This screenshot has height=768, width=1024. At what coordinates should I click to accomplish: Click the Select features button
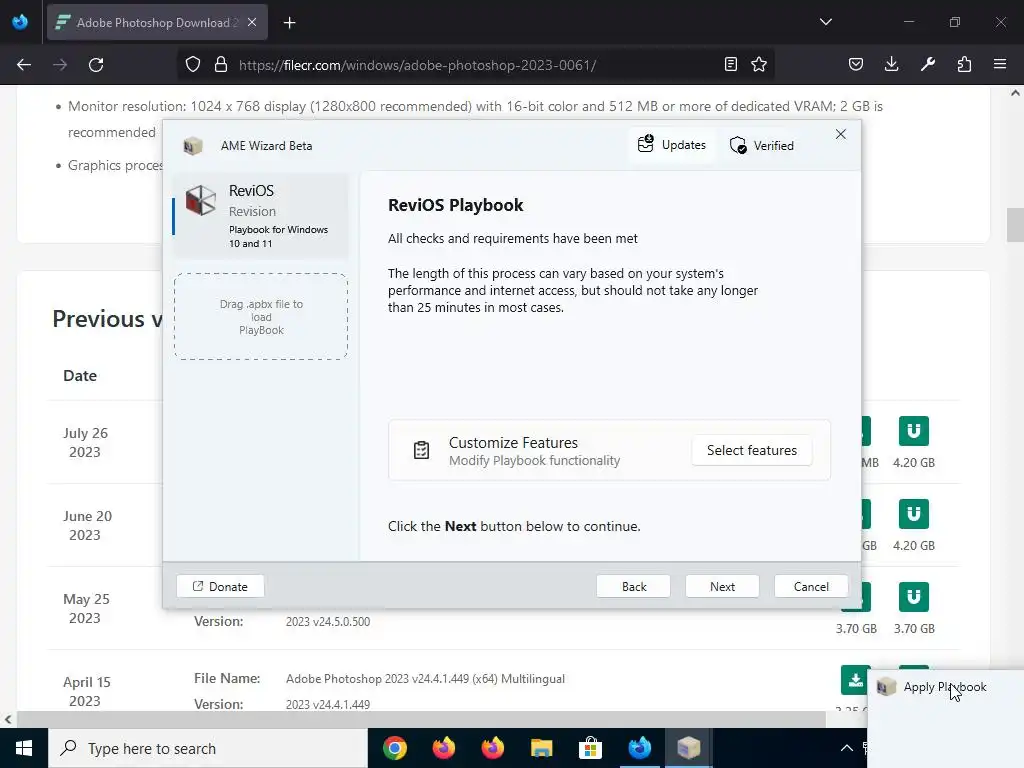tap(752, 451)
